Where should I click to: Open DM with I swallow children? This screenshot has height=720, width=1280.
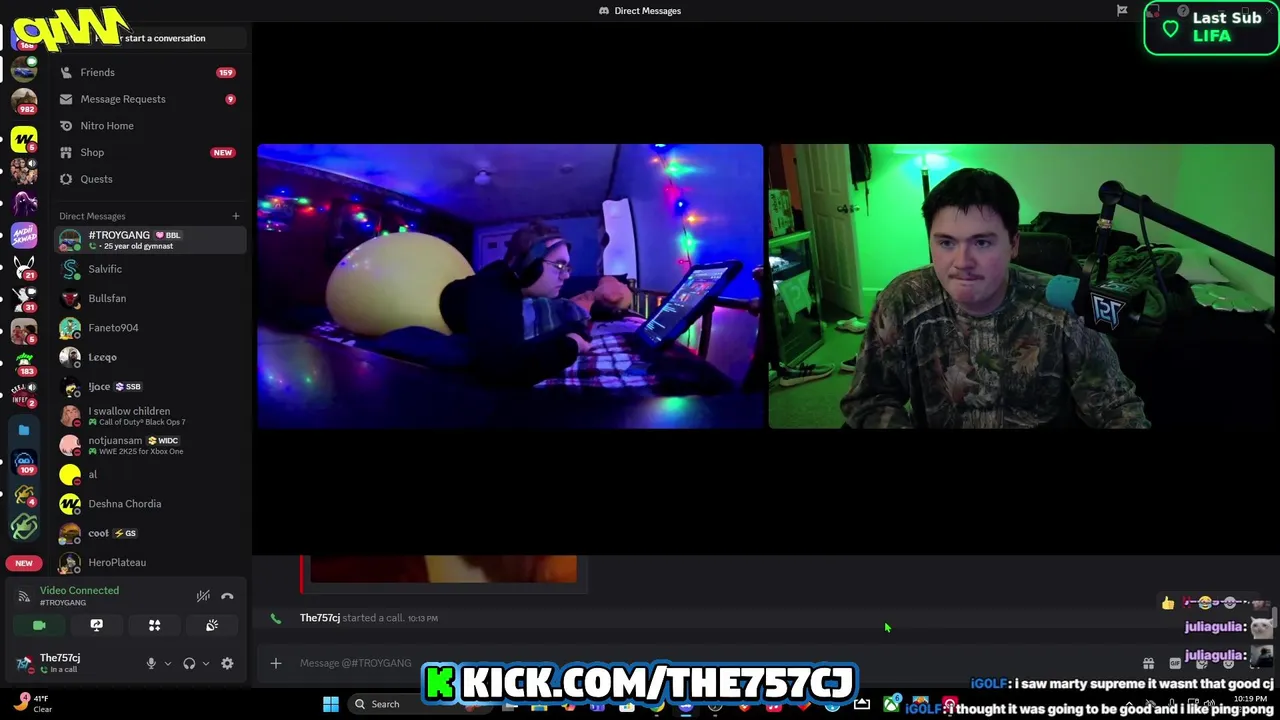[x=150, y=416]
